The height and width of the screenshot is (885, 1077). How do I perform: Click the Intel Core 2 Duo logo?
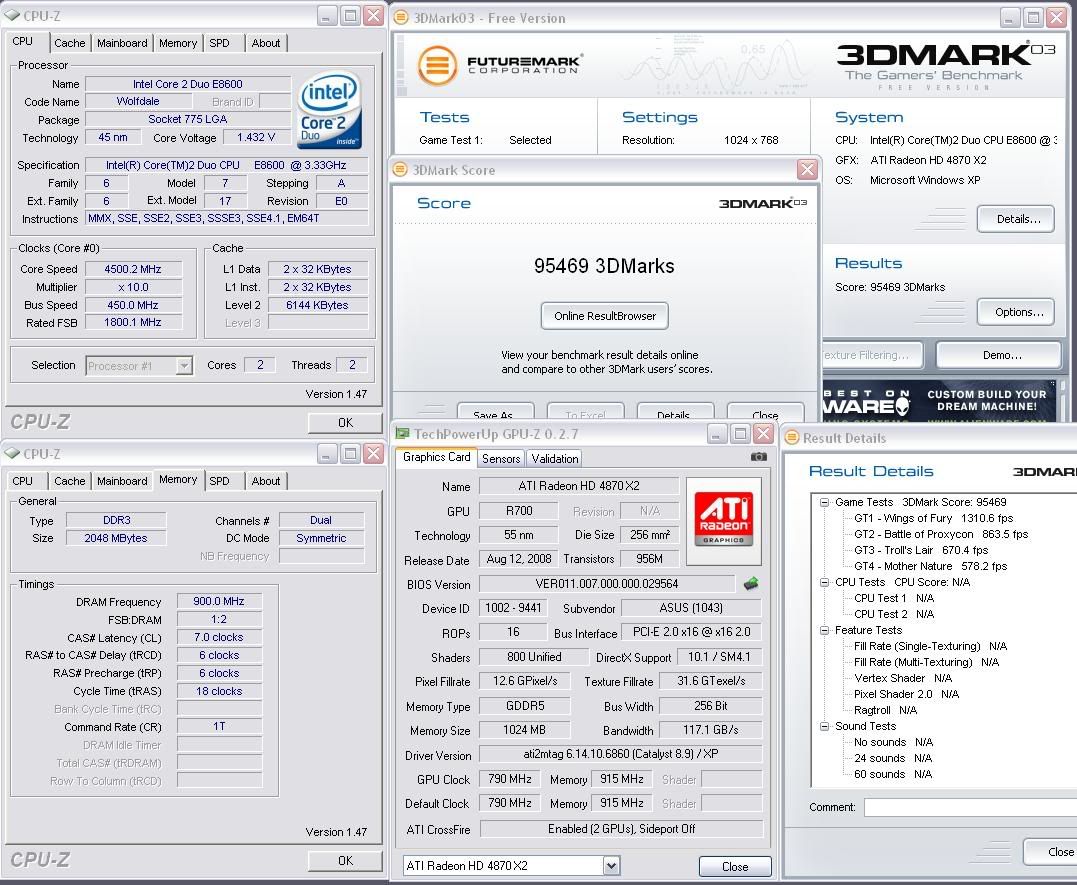pos(330,111)
